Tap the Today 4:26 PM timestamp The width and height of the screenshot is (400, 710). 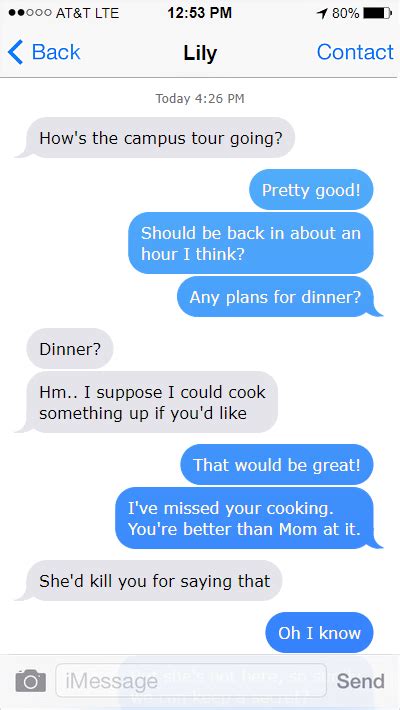point(200,98)
